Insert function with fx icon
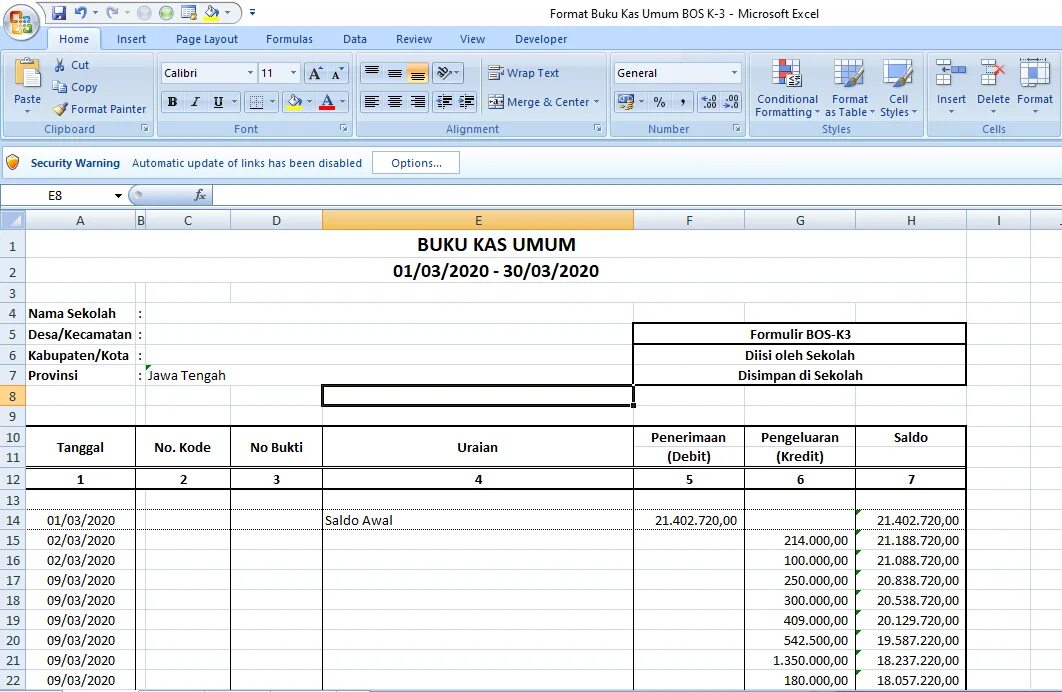Viewport: 1062px width, 692px height. point(200,196)
